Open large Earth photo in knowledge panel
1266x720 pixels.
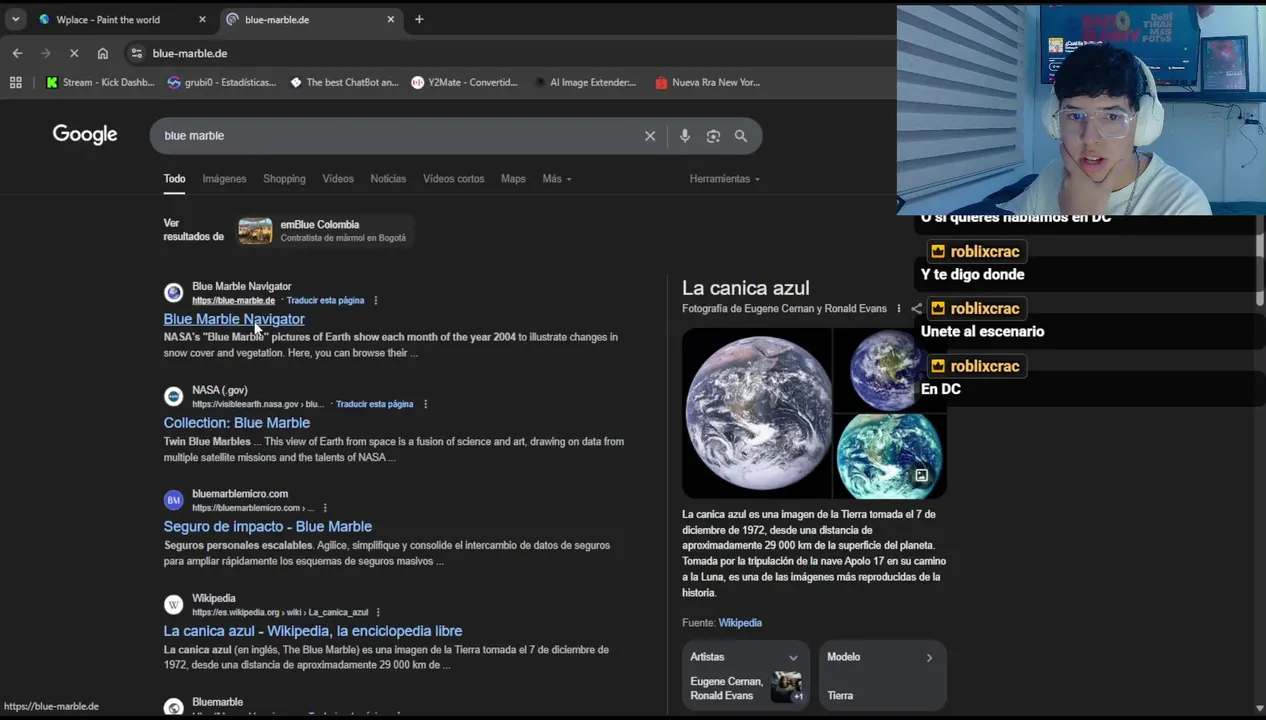[757, 412]
